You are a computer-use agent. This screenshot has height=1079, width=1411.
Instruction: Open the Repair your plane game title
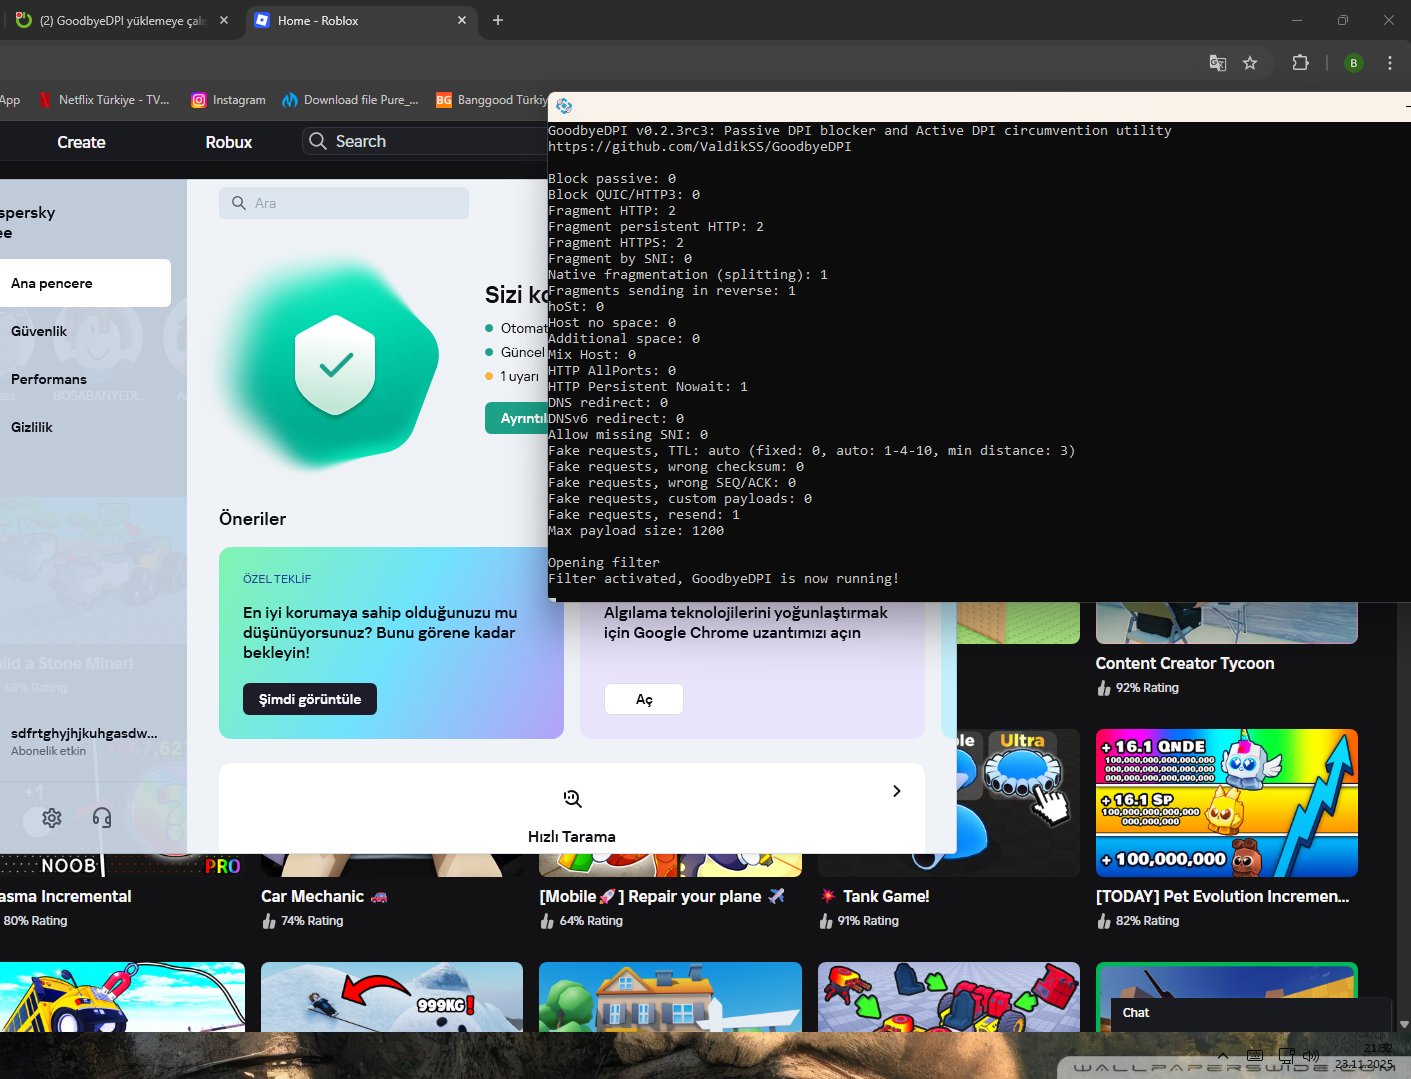pos(662,896)
